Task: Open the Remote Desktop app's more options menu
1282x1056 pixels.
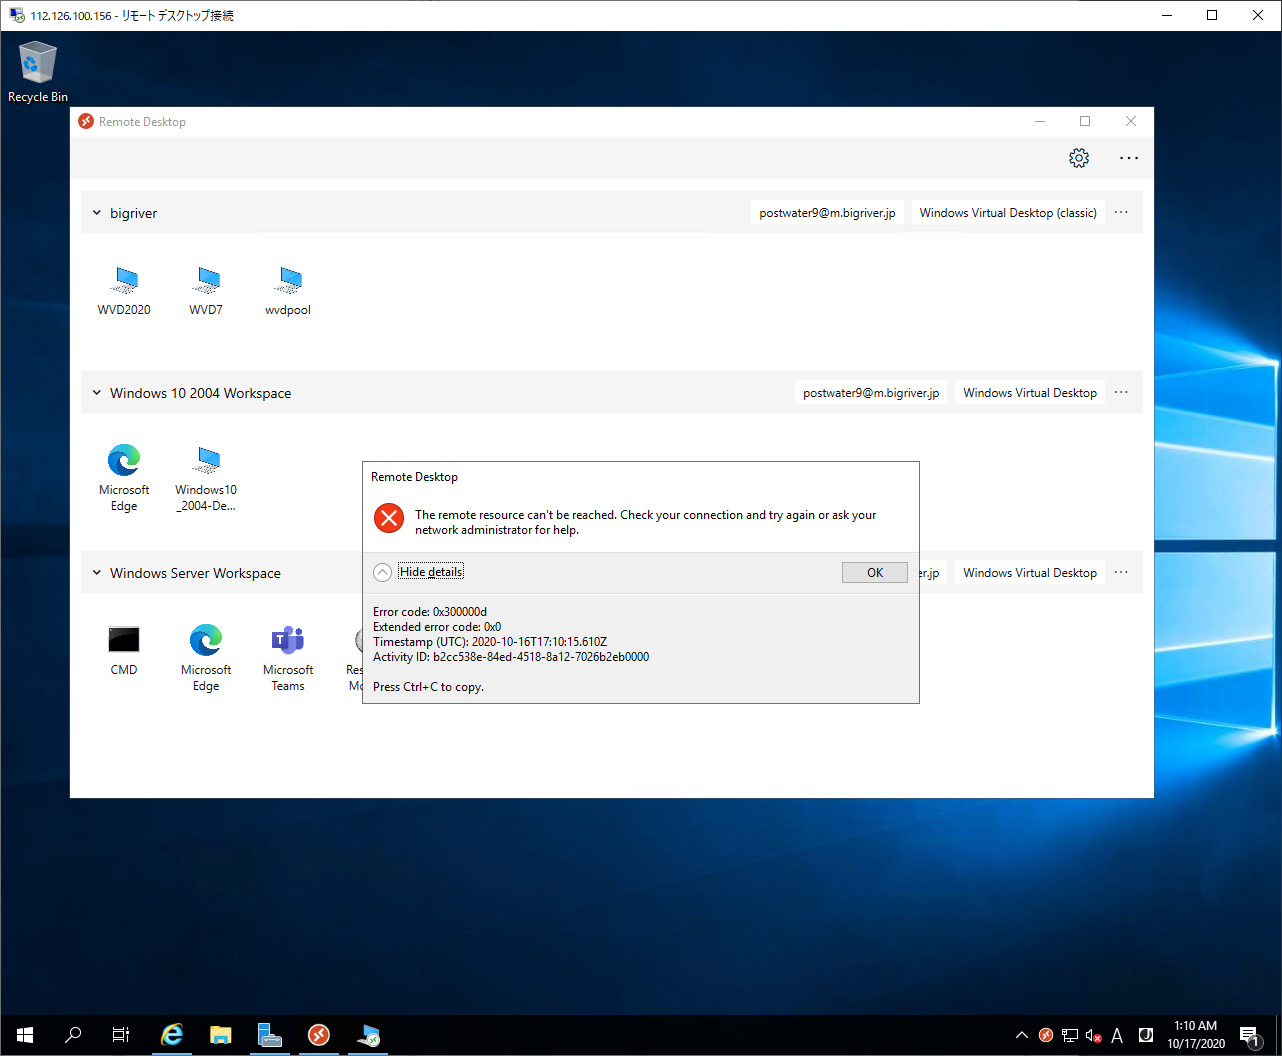Action: (x=1128, y=157)
